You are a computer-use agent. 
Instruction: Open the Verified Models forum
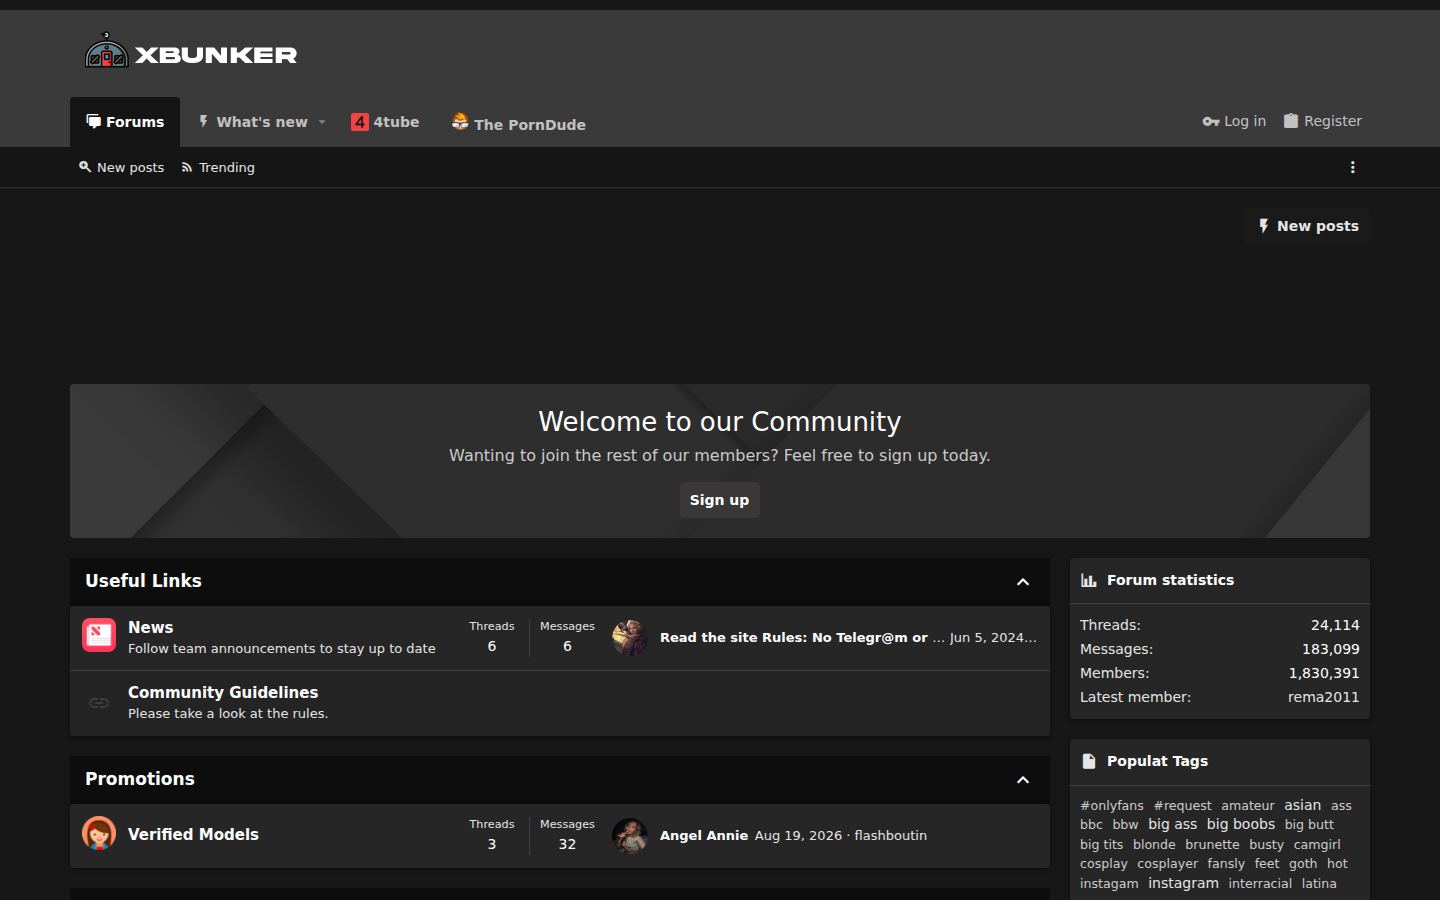pyautogui.click(x=193, y=834)
